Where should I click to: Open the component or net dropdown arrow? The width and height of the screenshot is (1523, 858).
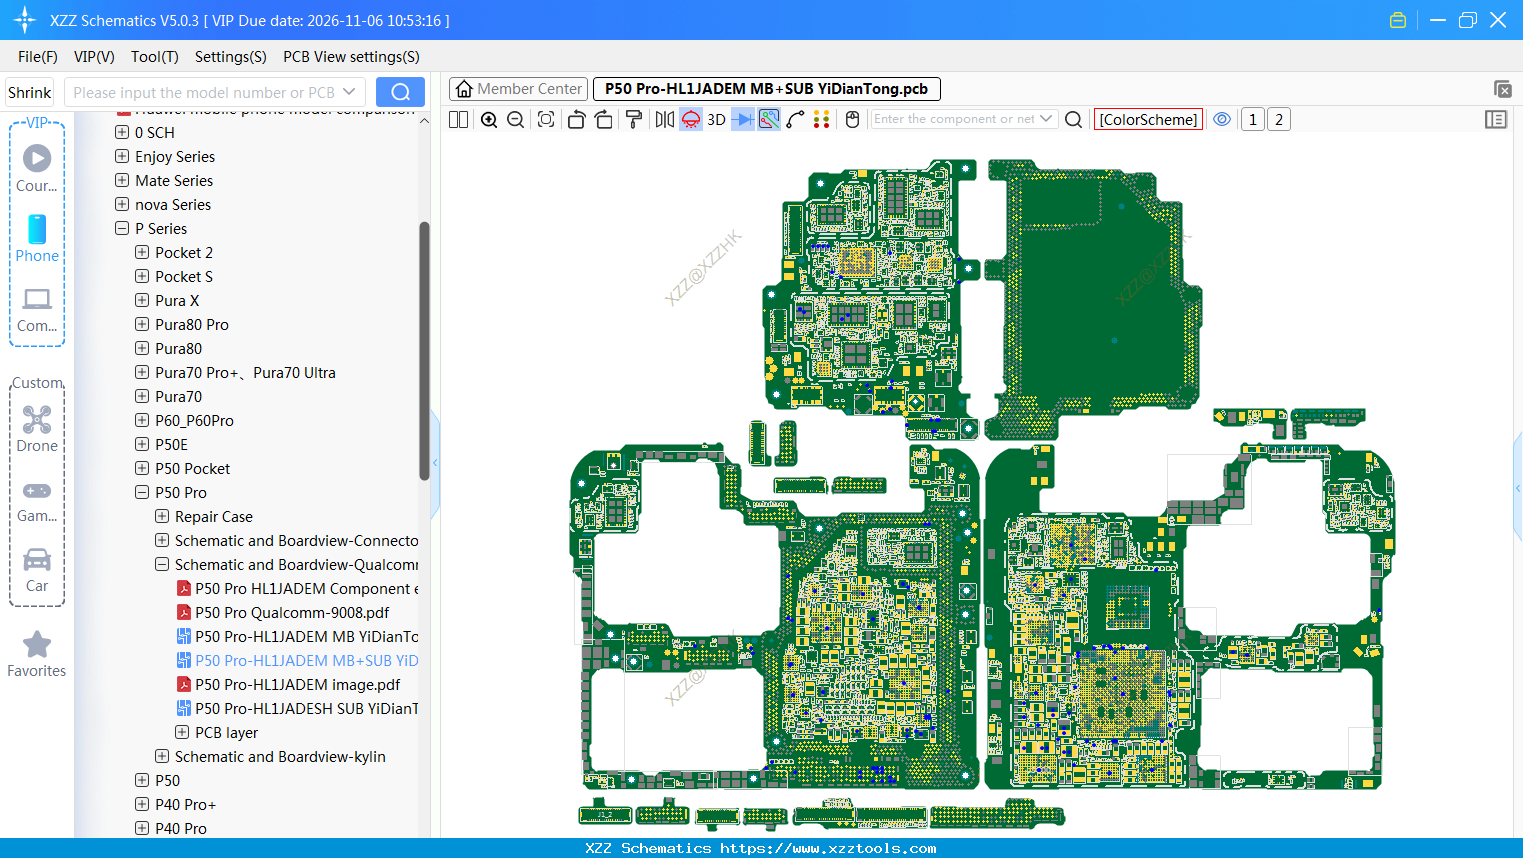(x=1046, y=119)
